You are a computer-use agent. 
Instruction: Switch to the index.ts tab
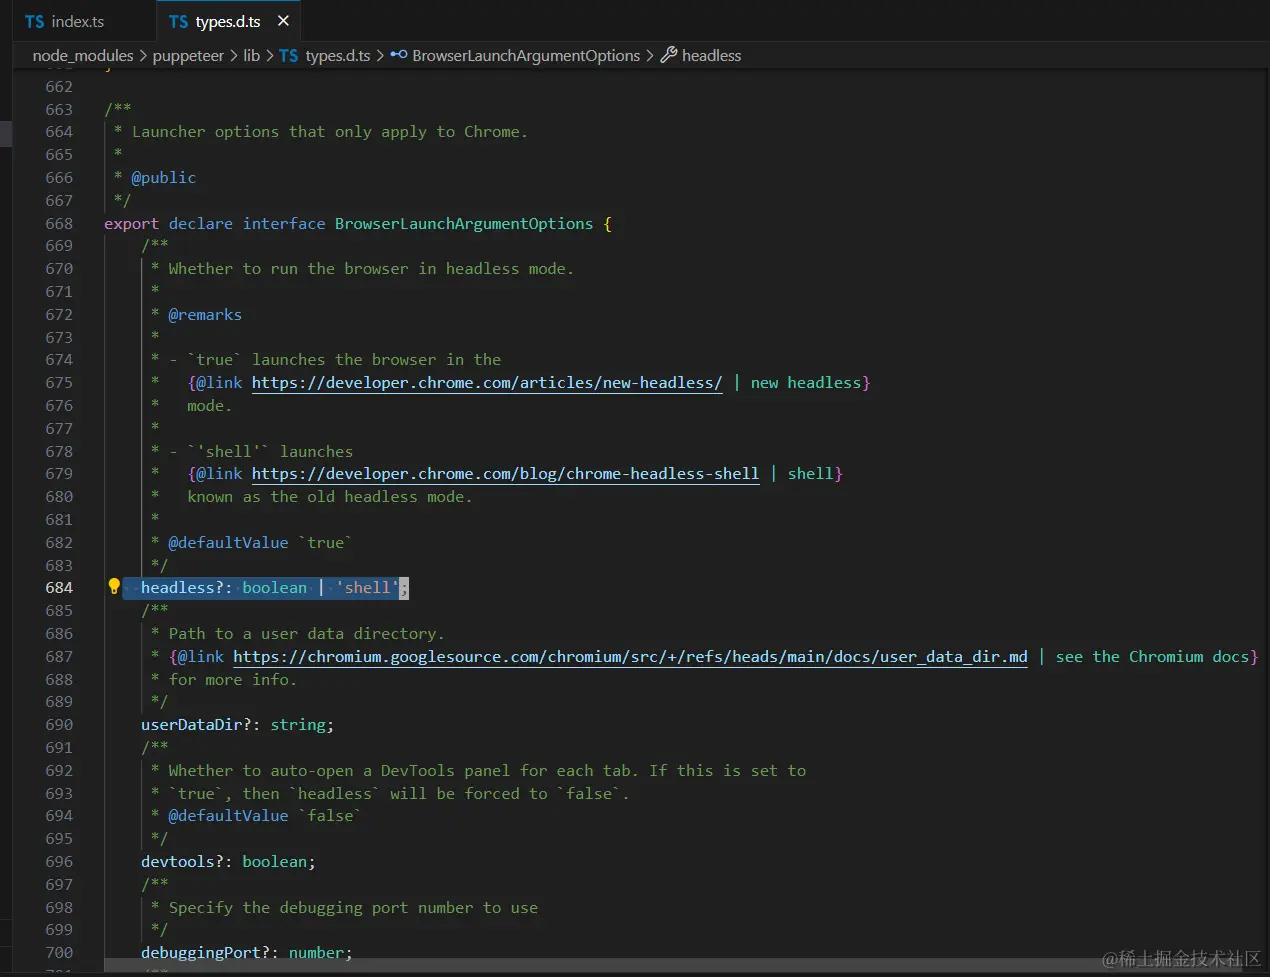coord(78,21)
